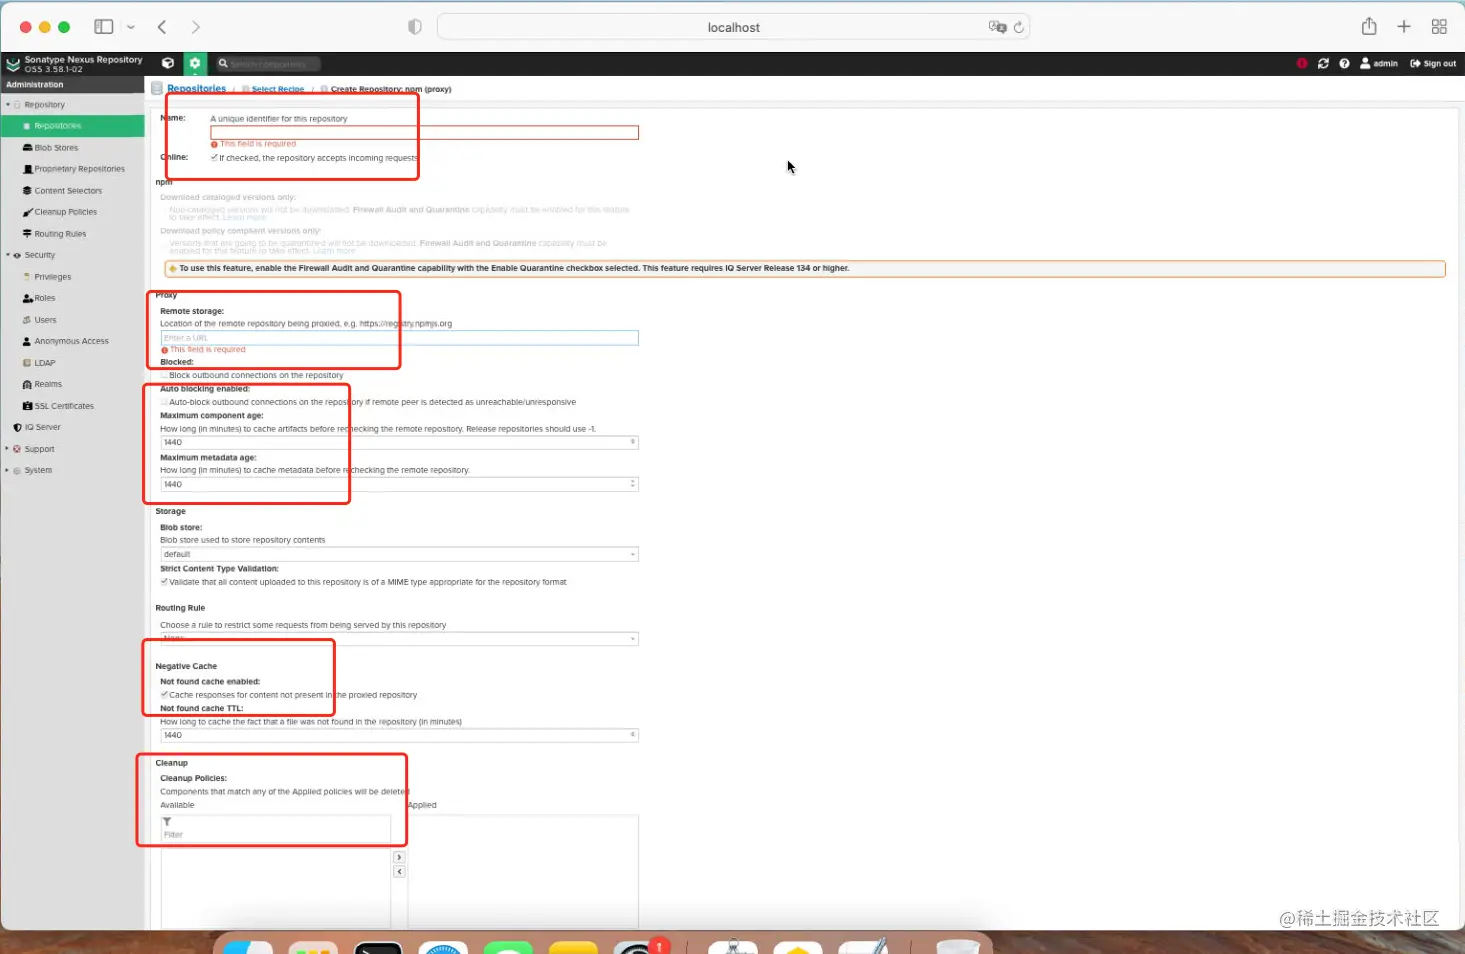Click the translate icon in address bar

point(997,27)
